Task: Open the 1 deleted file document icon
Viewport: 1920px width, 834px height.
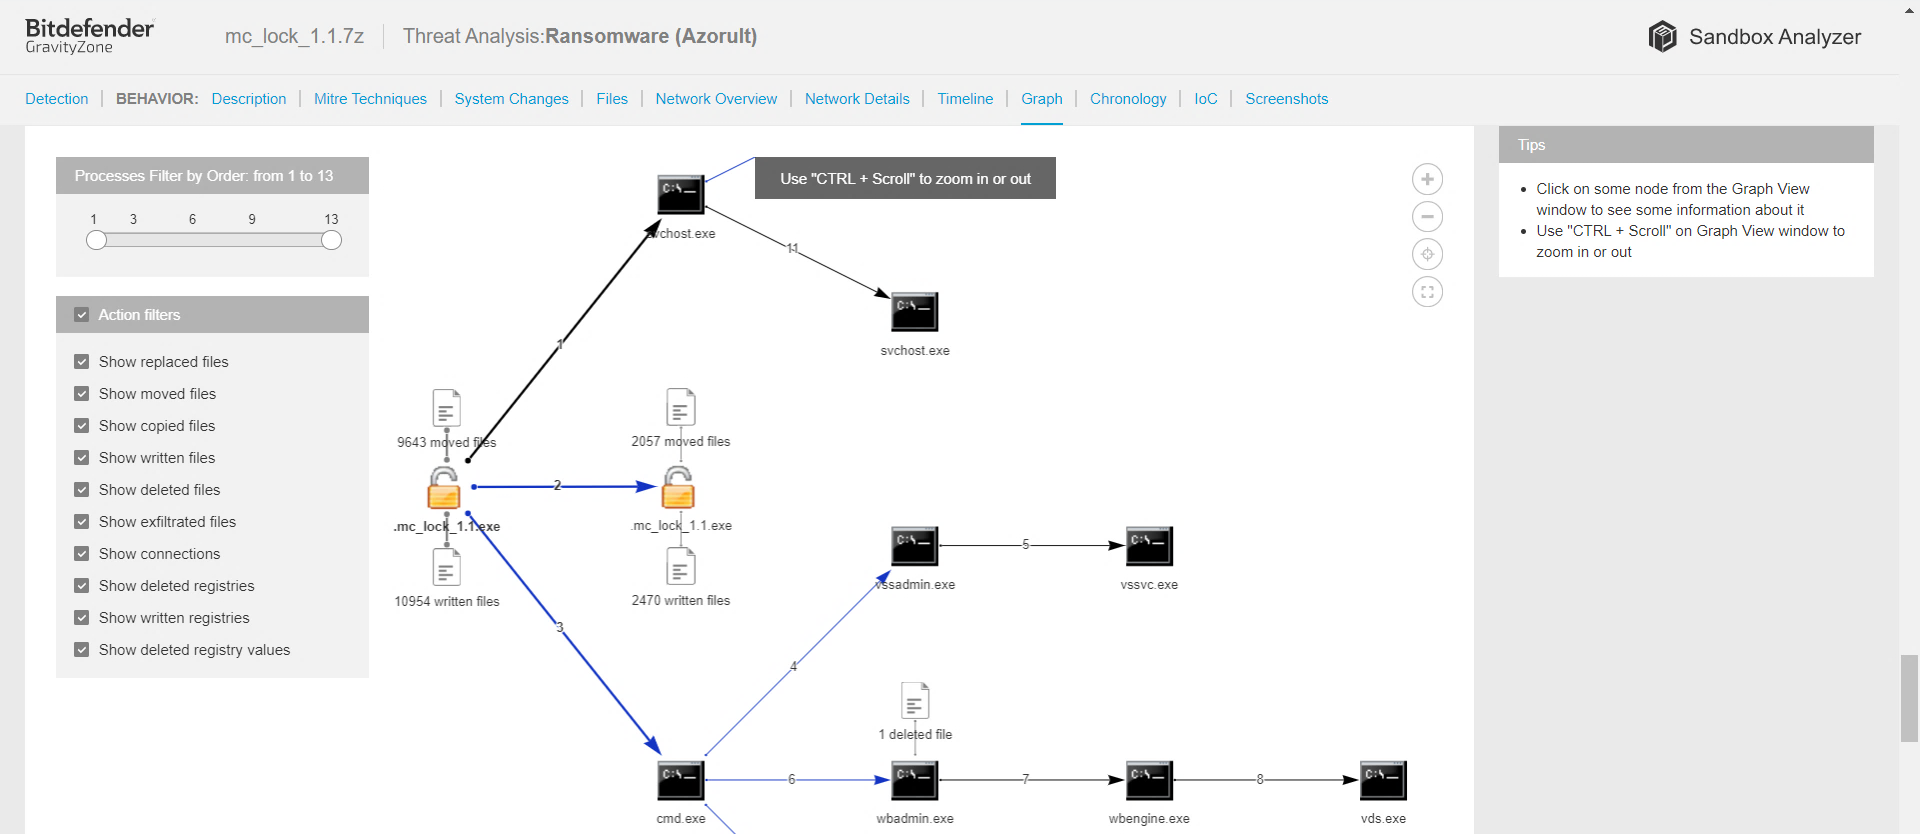Action: click(915, 700)
